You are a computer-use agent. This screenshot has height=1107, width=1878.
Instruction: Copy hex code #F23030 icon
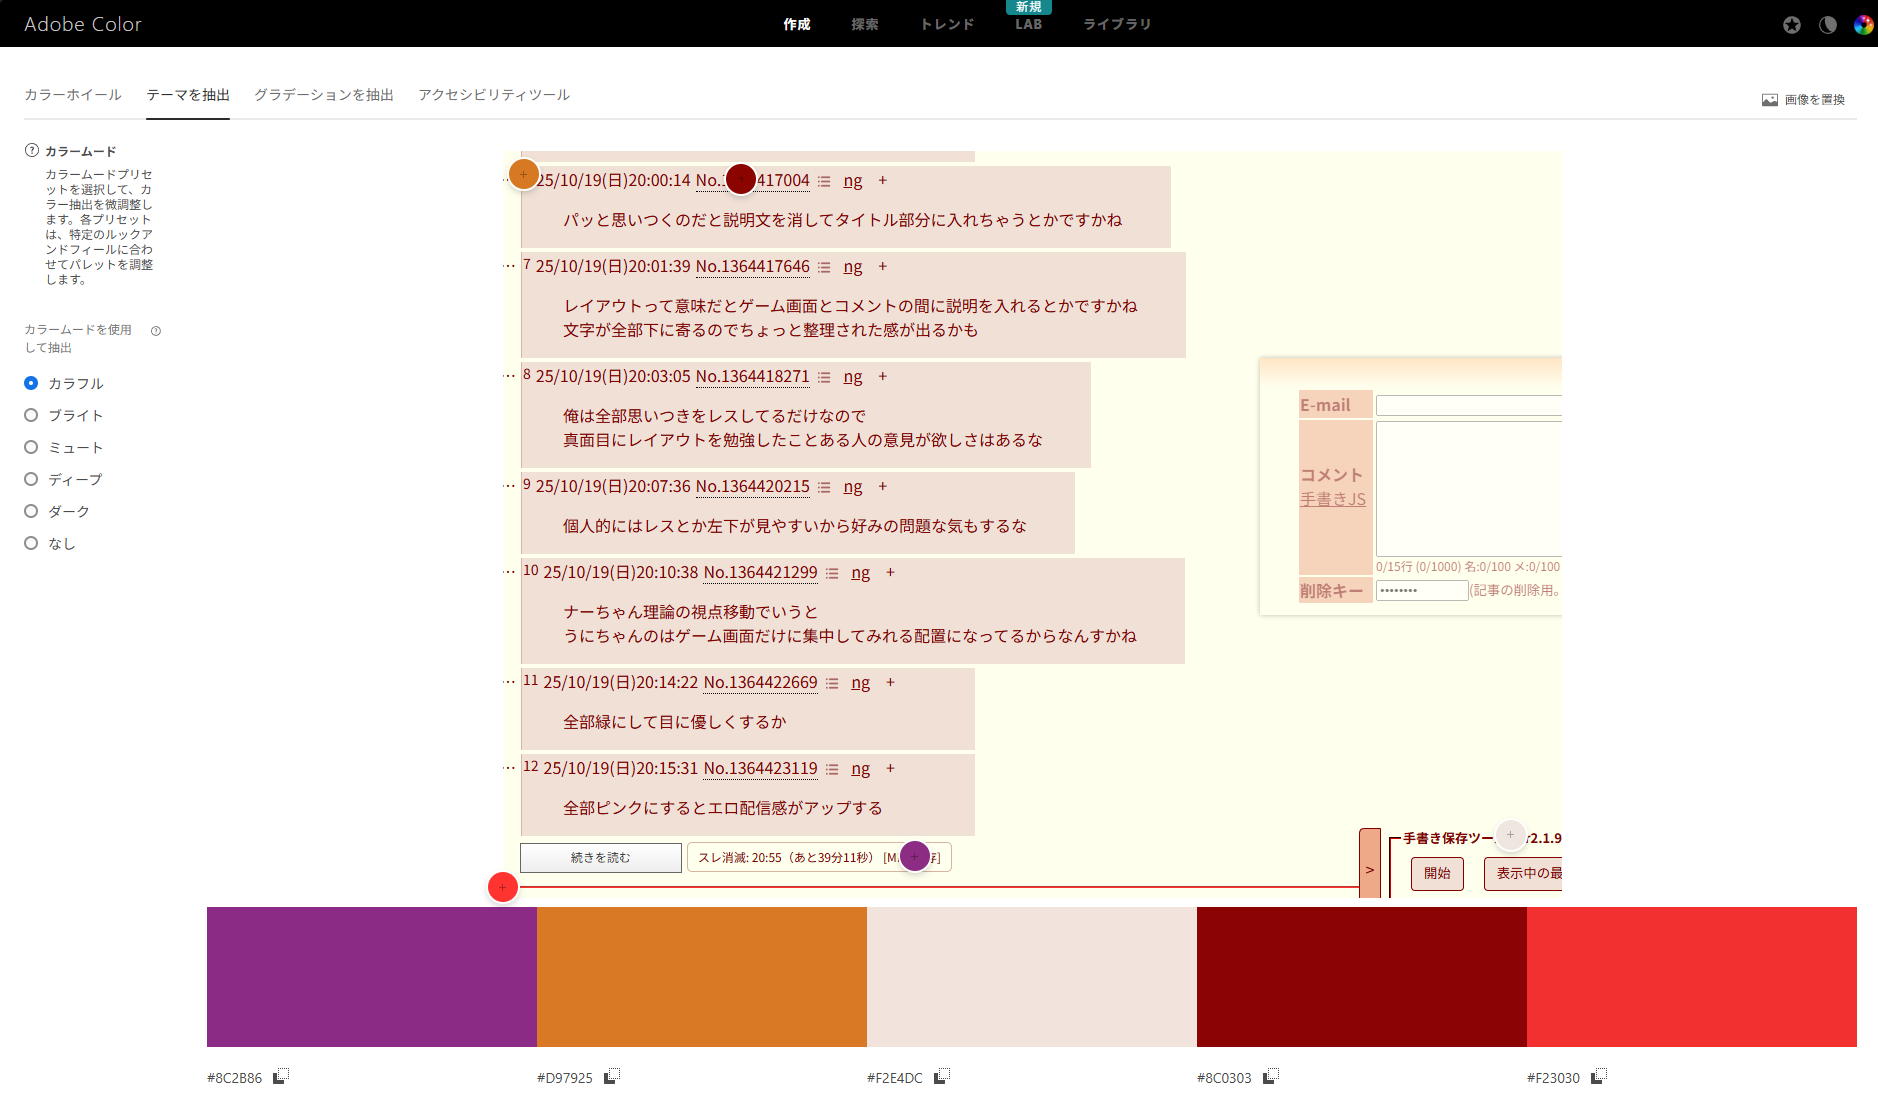coord(1599,1076)
